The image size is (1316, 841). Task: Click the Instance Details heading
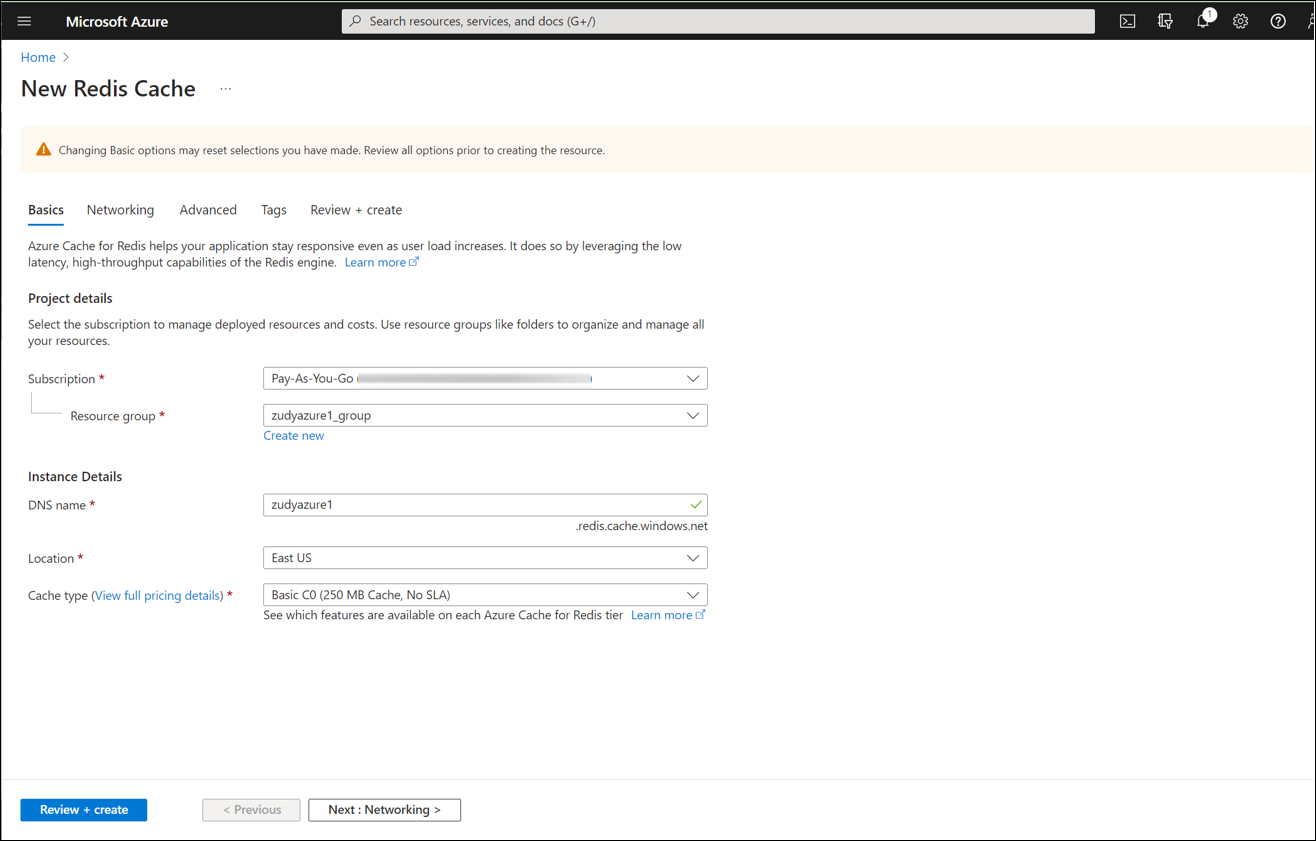pyautogui.click(x=75, y=477)
